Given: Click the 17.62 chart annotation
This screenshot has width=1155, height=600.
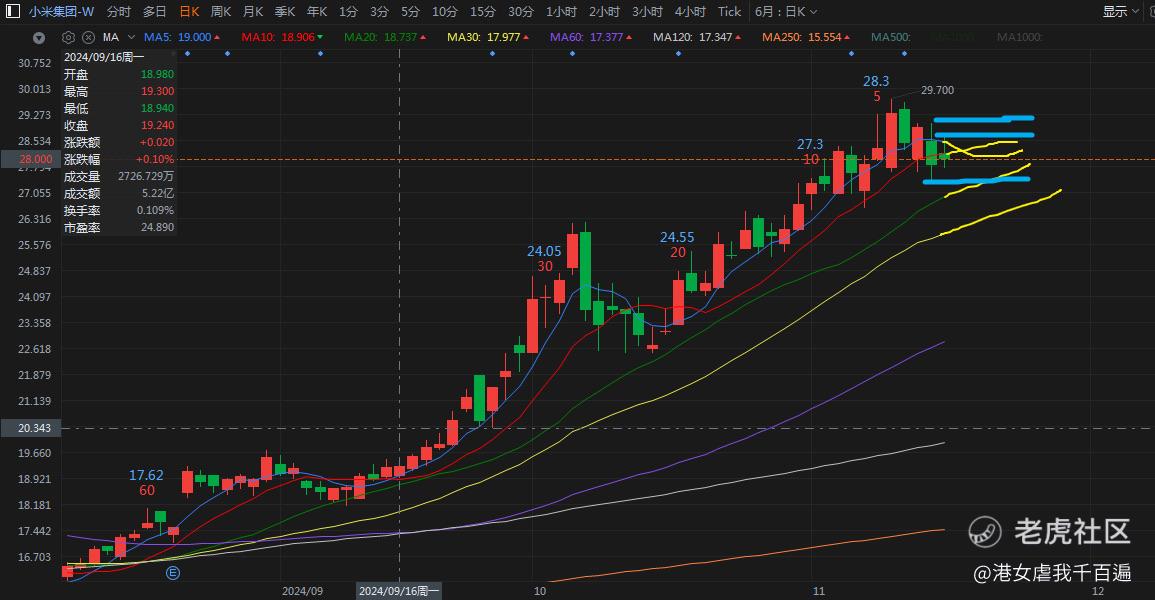Looking at the screenshot, I should 146,475.
